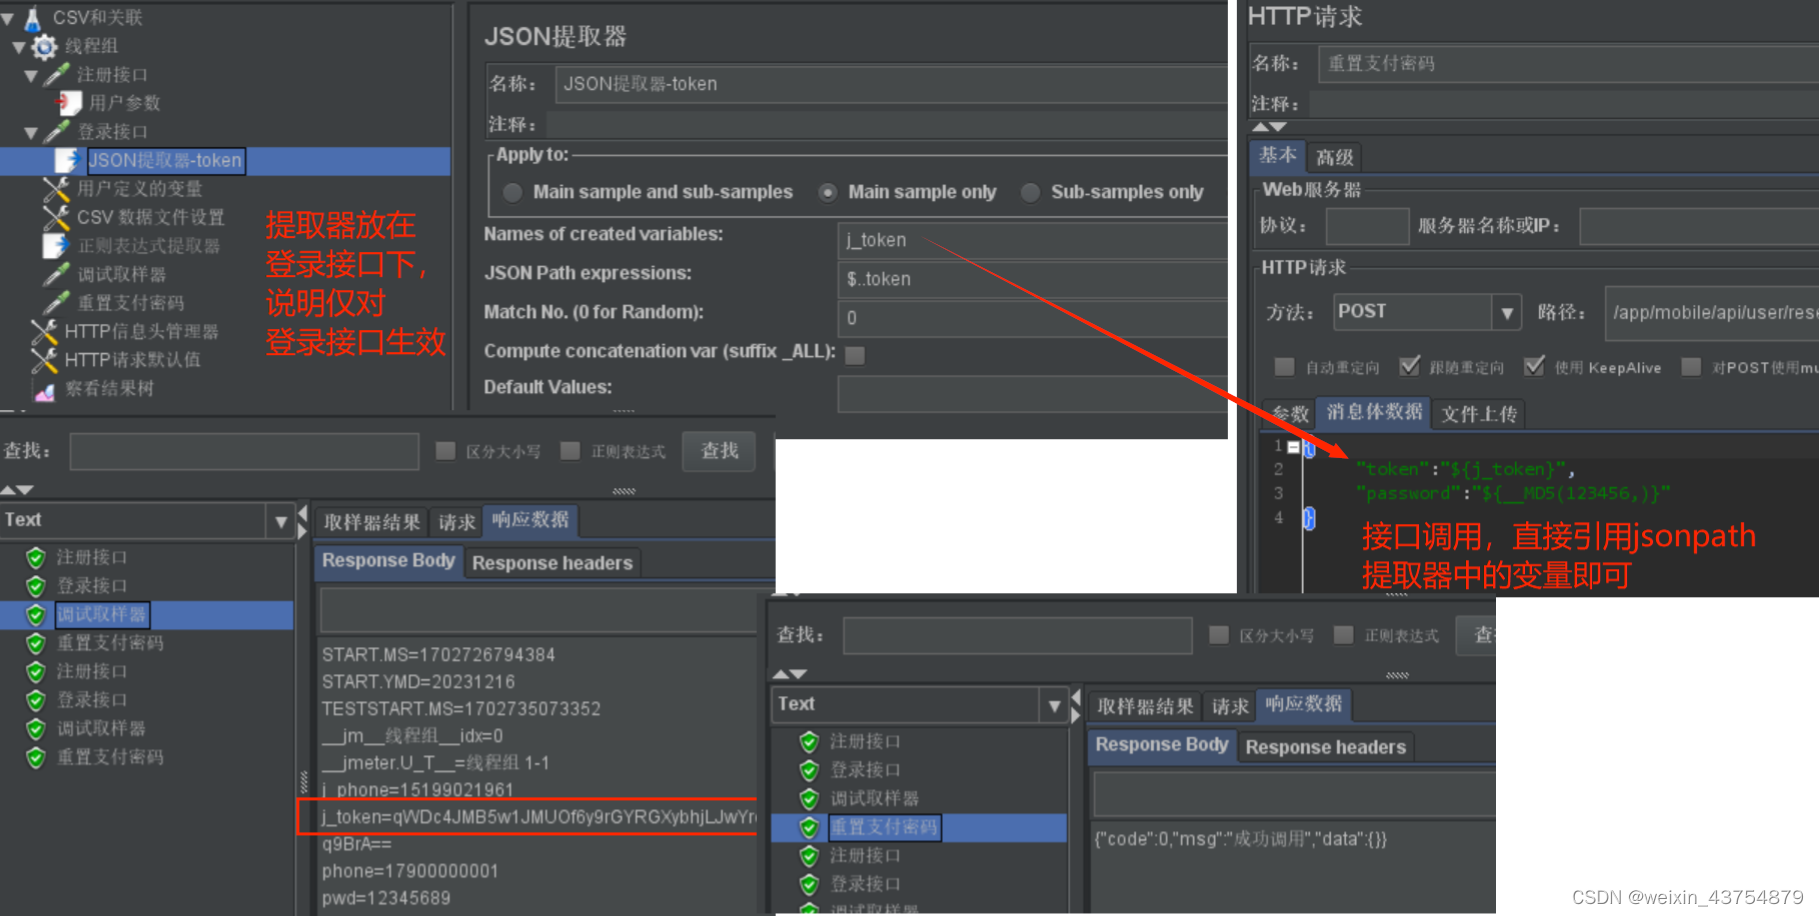Click the closing bracket marker on body line 4
The width and height of the screenshot is (1819, 916).
[x=1308, y=518]
